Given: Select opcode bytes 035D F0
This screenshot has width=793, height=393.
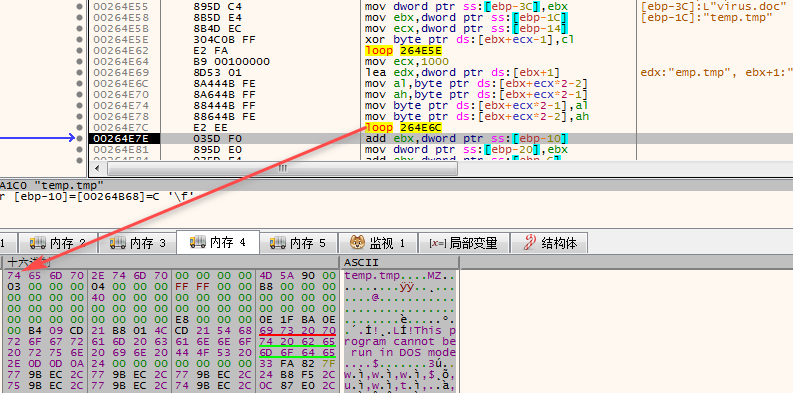Looking at the screenshot, I should [217, 139].
